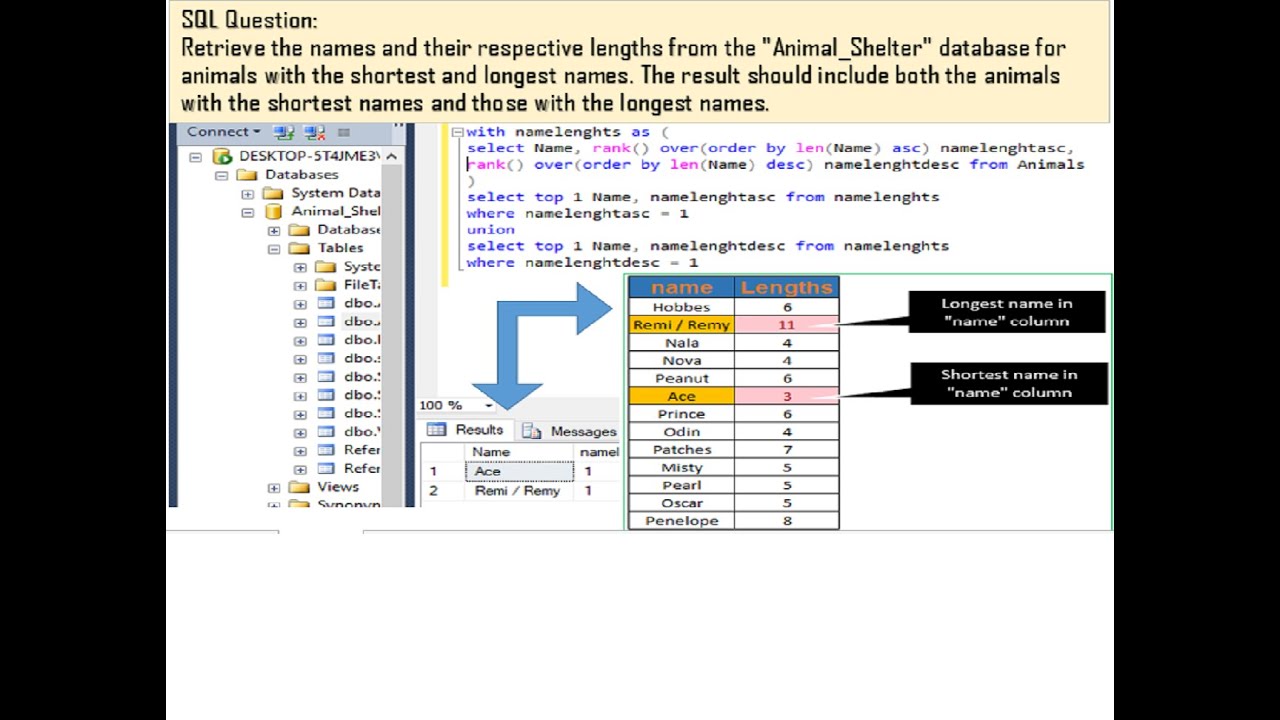Collapse the Databases folder
Viewport: 1280px width, 720px height.
click(x=221, y=175)
